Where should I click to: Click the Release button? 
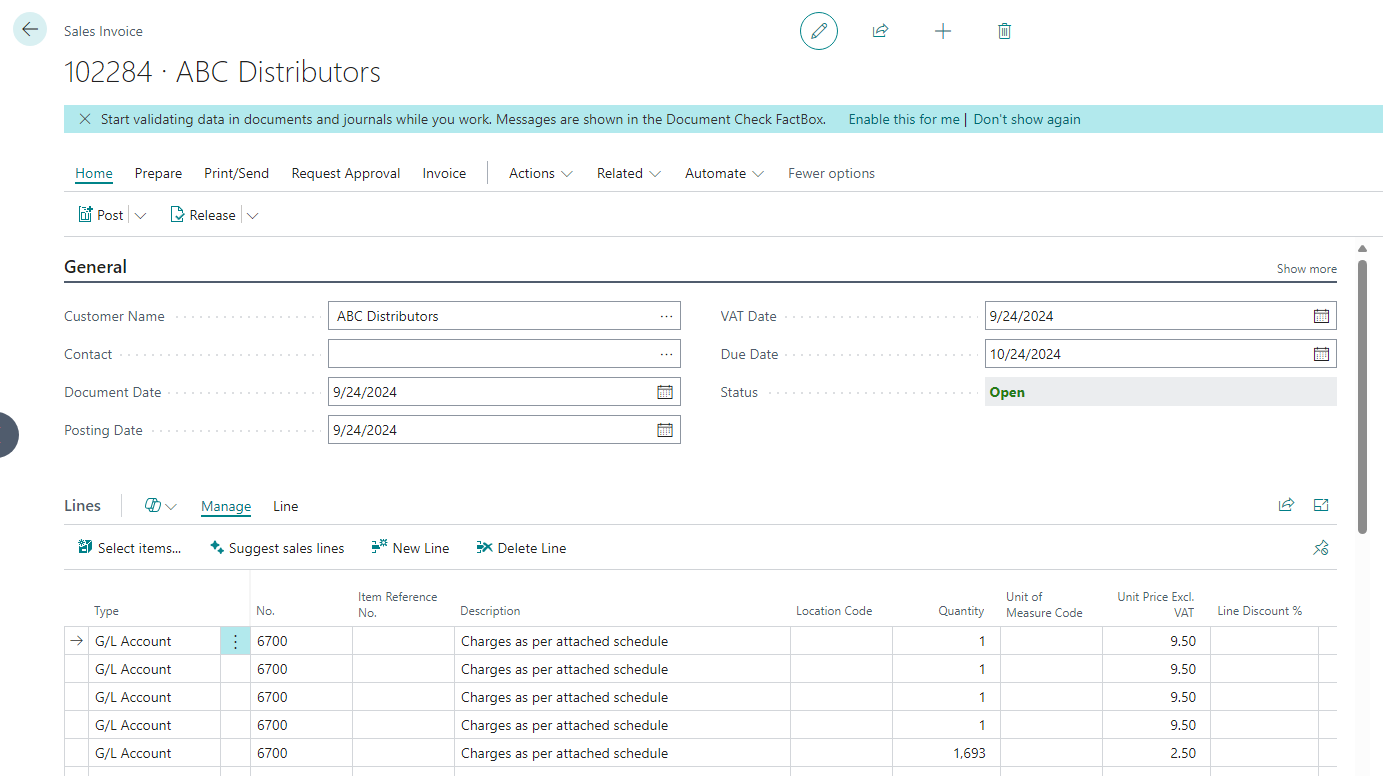point(203,215)
